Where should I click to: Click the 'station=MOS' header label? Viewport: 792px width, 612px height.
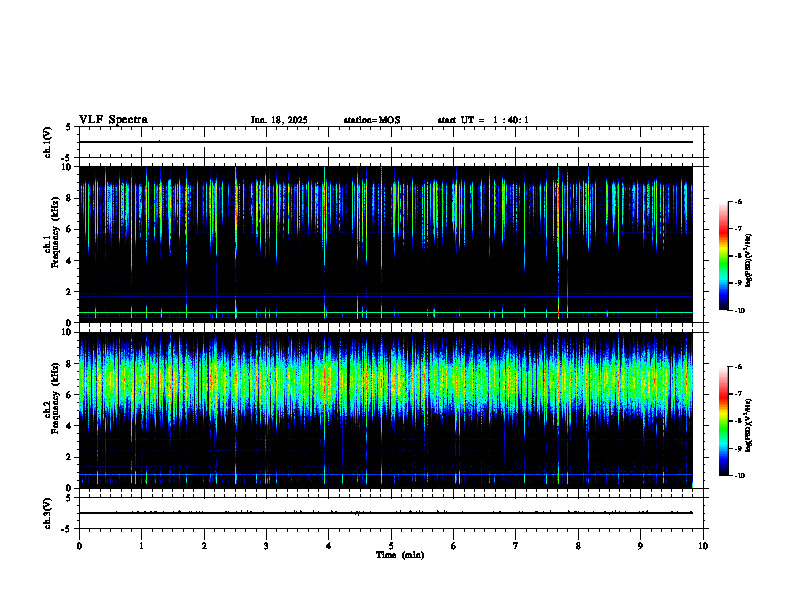(x=372, y=120)
